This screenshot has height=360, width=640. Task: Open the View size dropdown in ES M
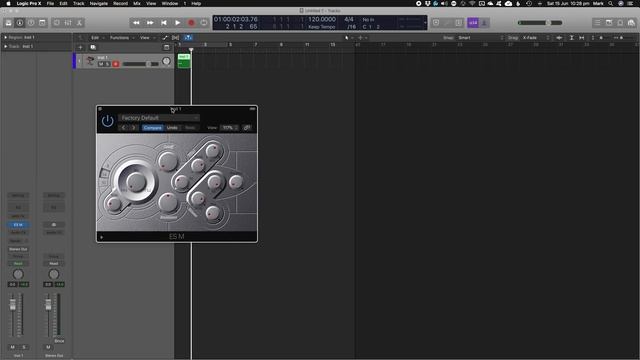tap(229, 128)
